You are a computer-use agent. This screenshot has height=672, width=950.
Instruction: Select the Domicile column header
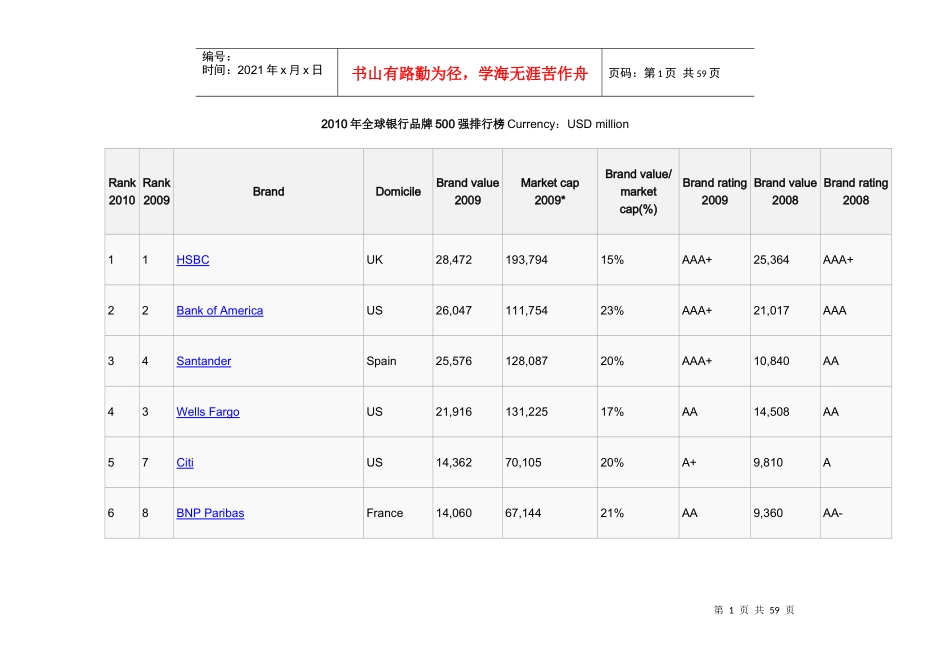point(398,191)
